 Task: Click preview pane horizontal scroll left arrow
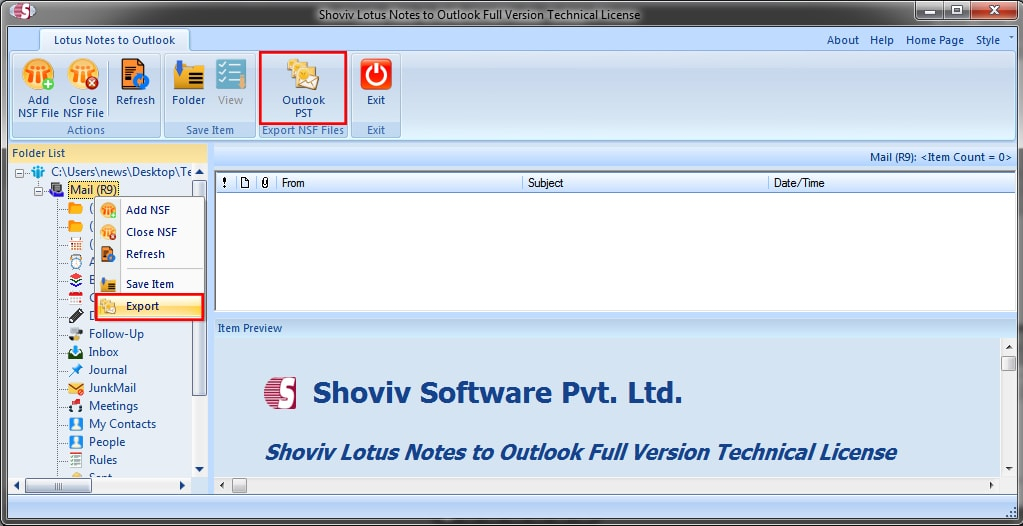[222, 485]
